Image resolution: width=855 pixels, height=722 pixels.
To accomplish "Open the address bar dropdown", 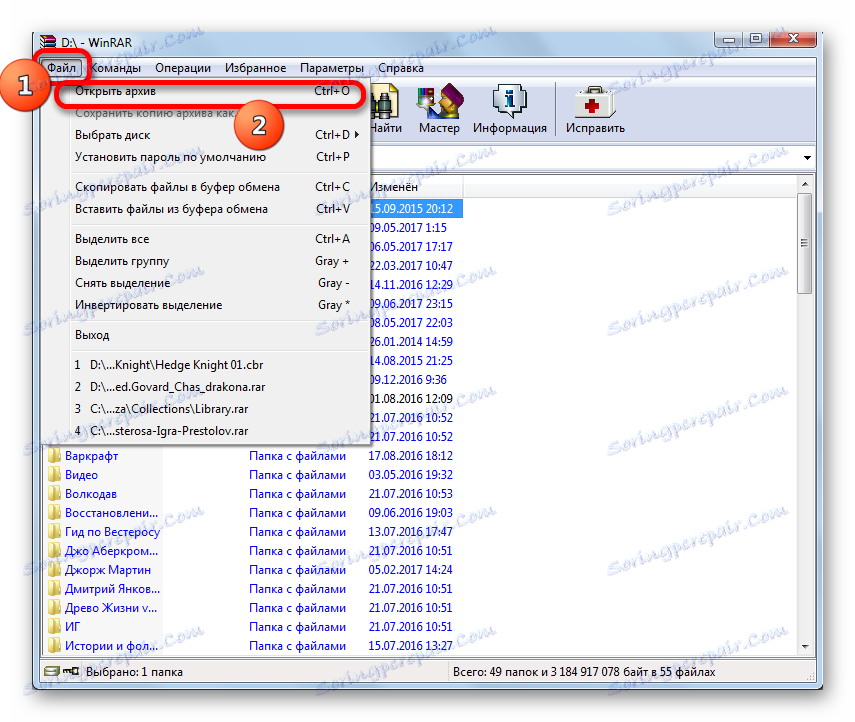I will click(x=807, y=157).
